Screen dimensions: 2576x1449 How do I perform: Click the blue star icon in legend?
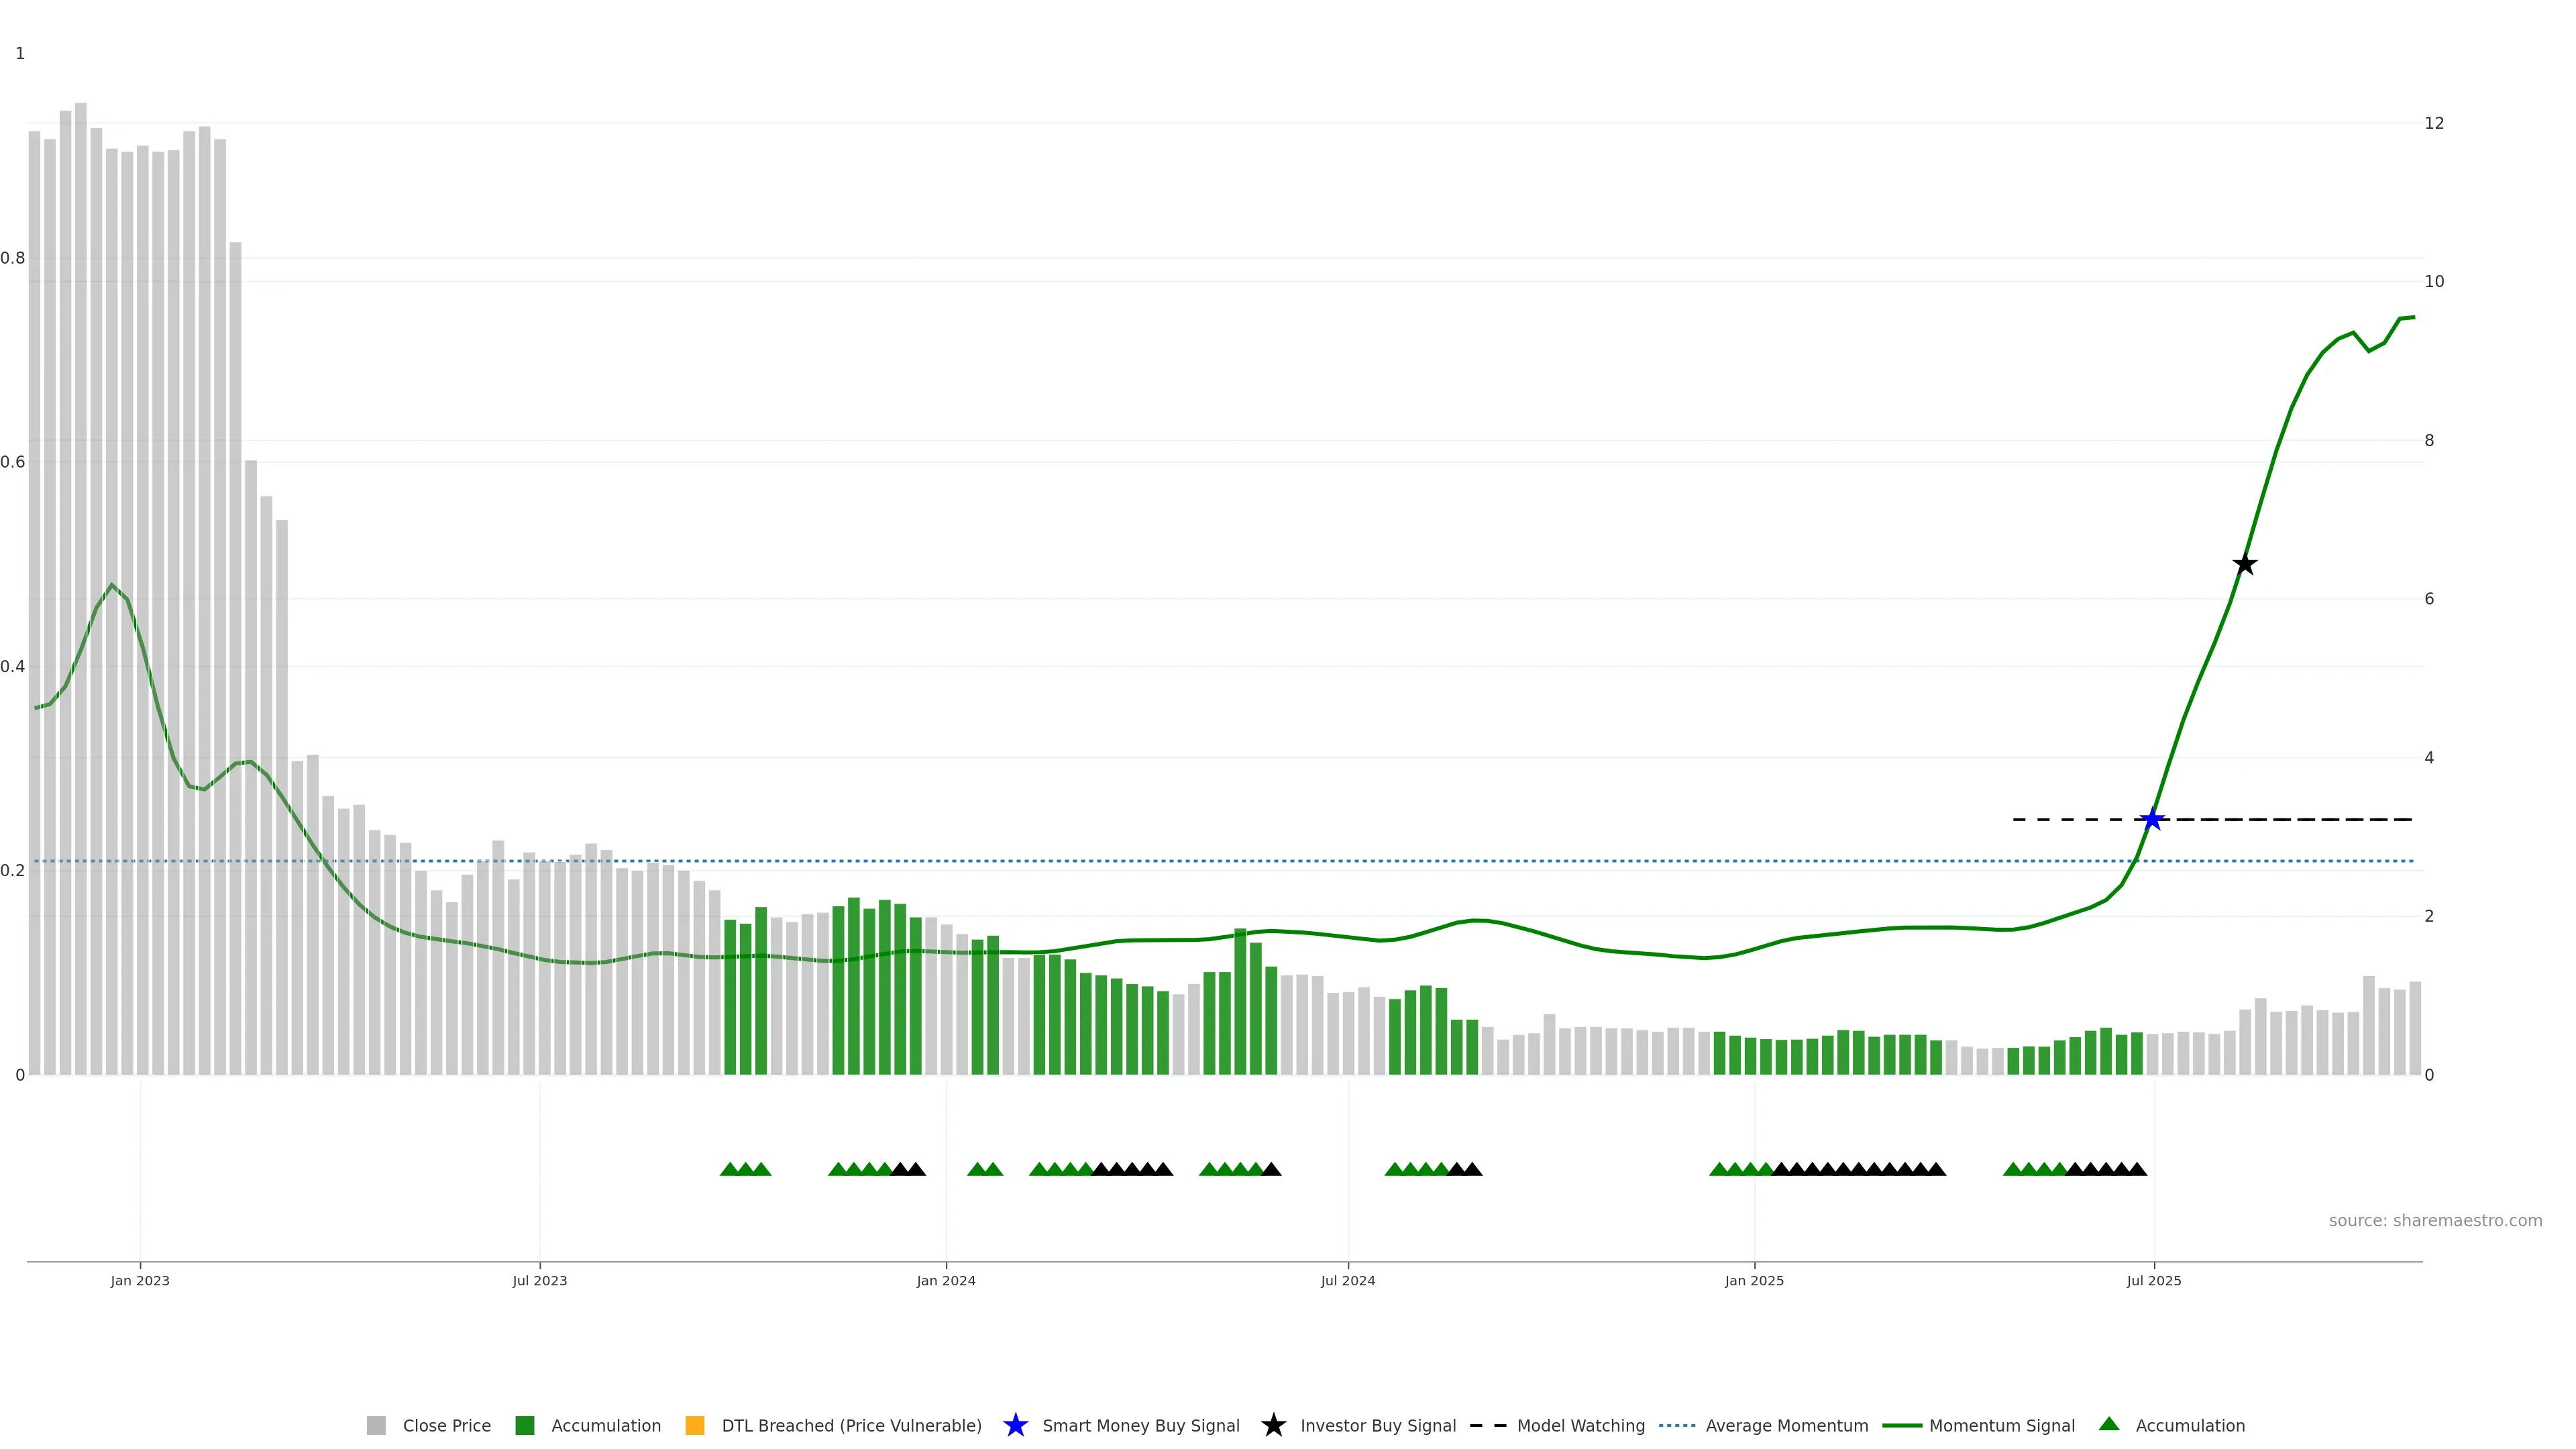point(1015,1426)
